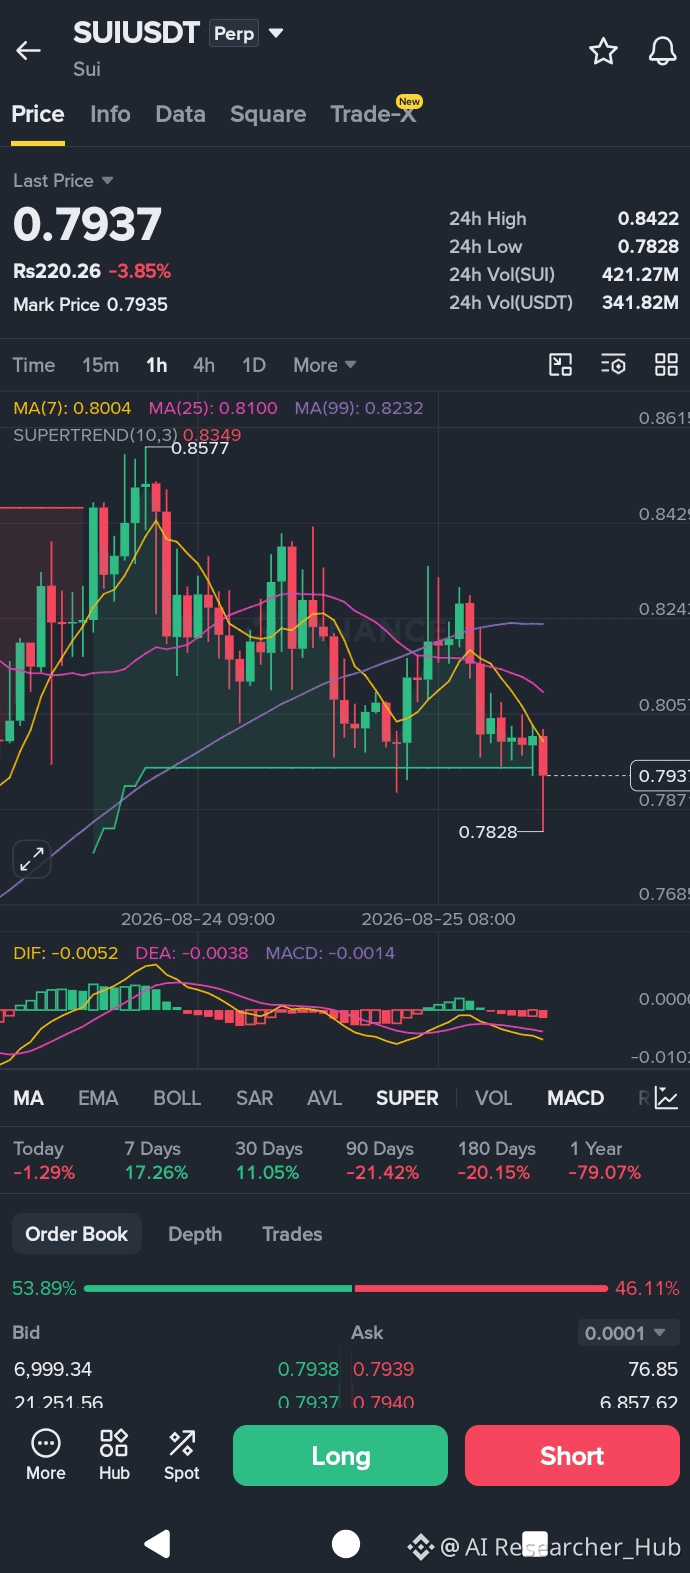Tap the Perp contract label
The image size is (690, 1573).
click(x=234, y=33)
